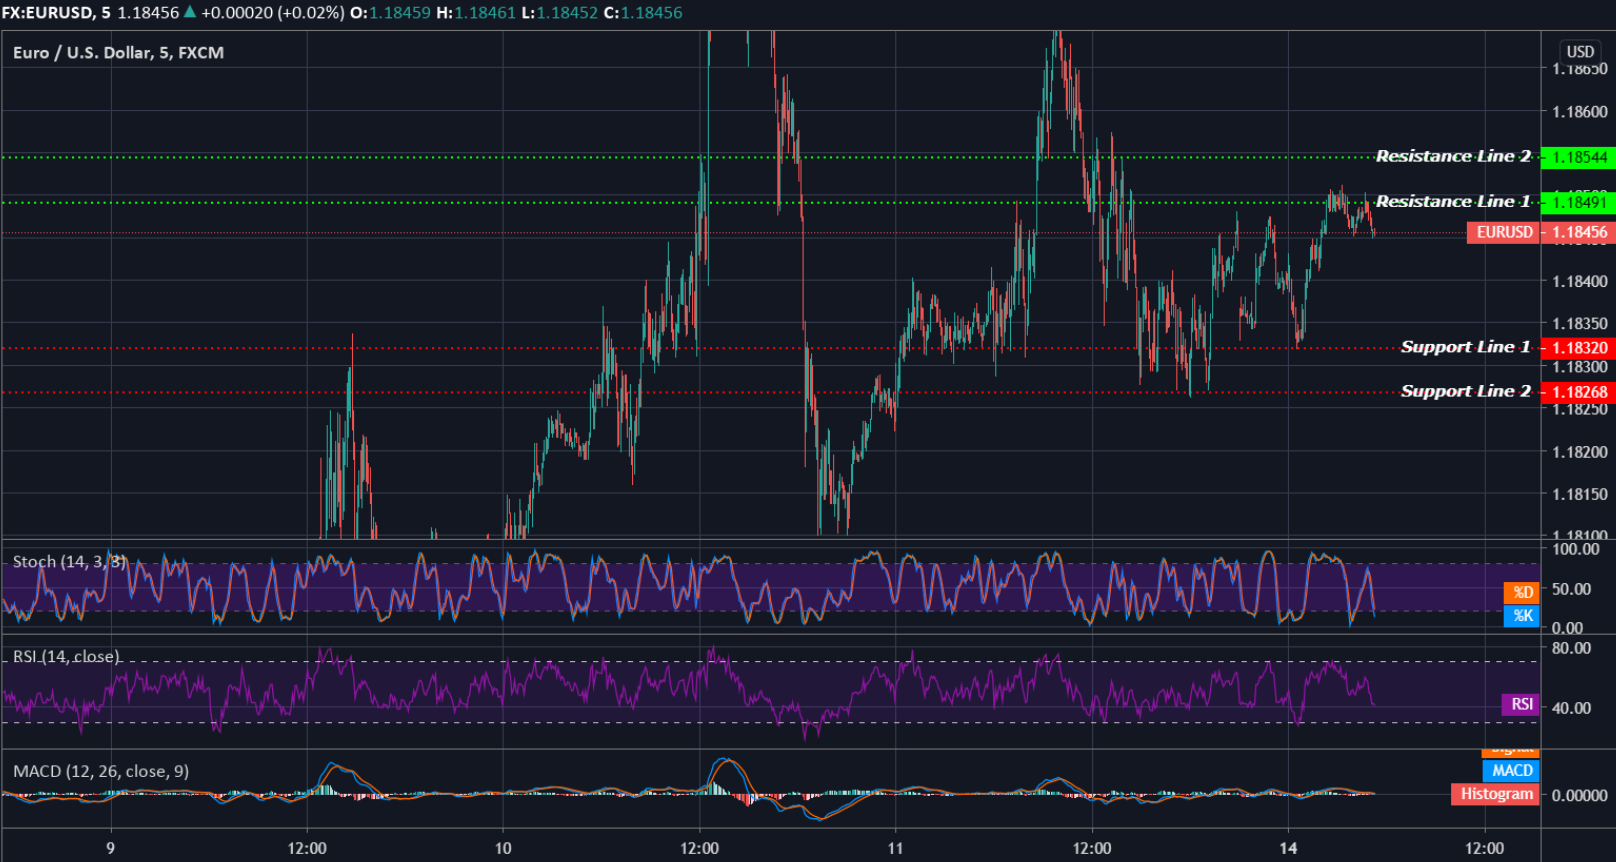
Task: Click the orange %D stochastic label
Action: point(1522,592)
